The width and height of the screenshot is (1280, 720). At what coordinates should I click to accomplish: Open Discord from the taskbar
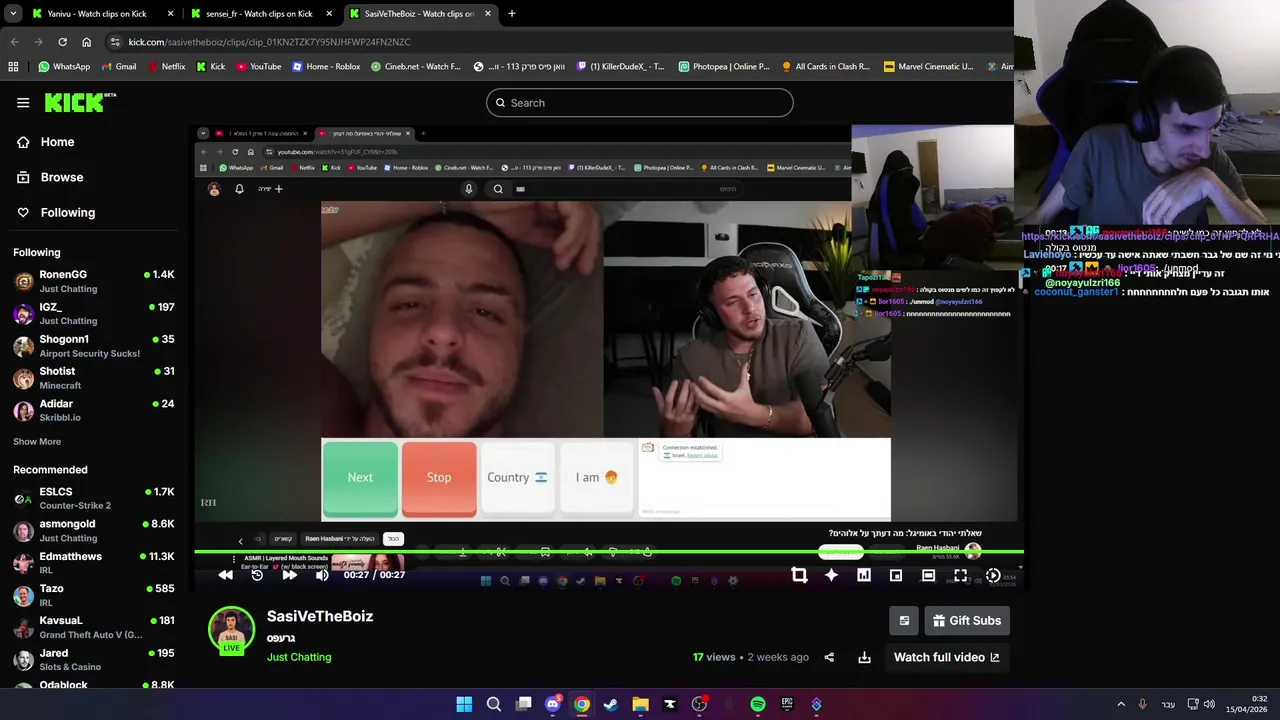pyautogui.click(x=552, y=704)
